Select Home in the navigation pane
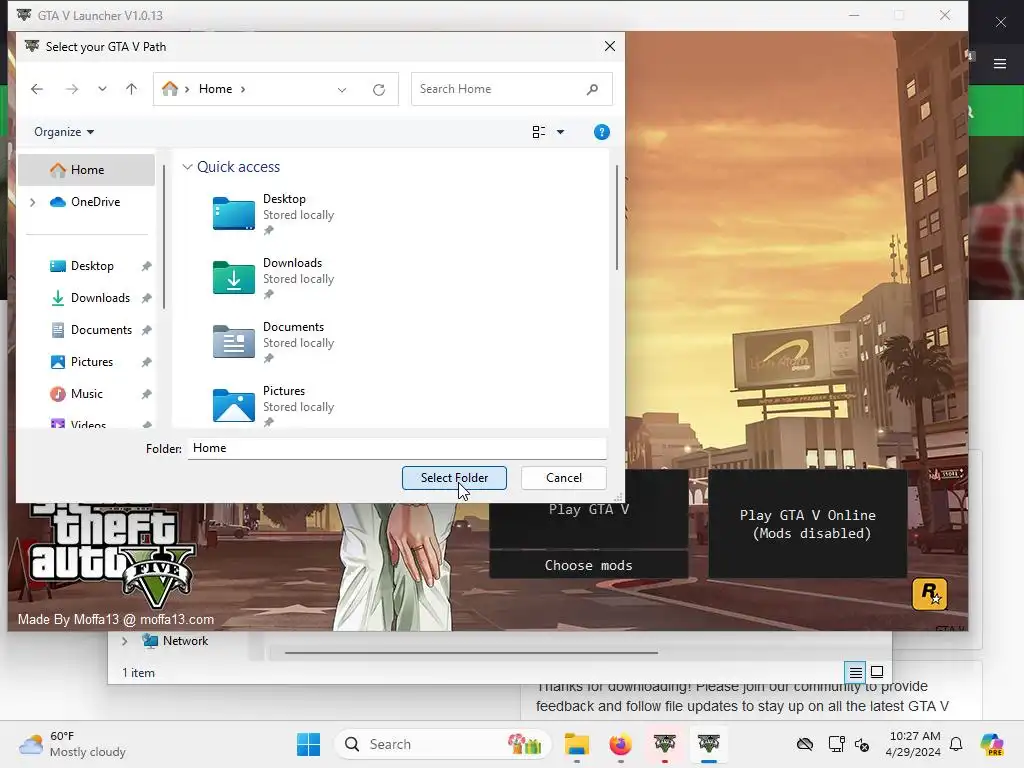The height and width of the screenshot is (768, 1024). tap(86, 170)
